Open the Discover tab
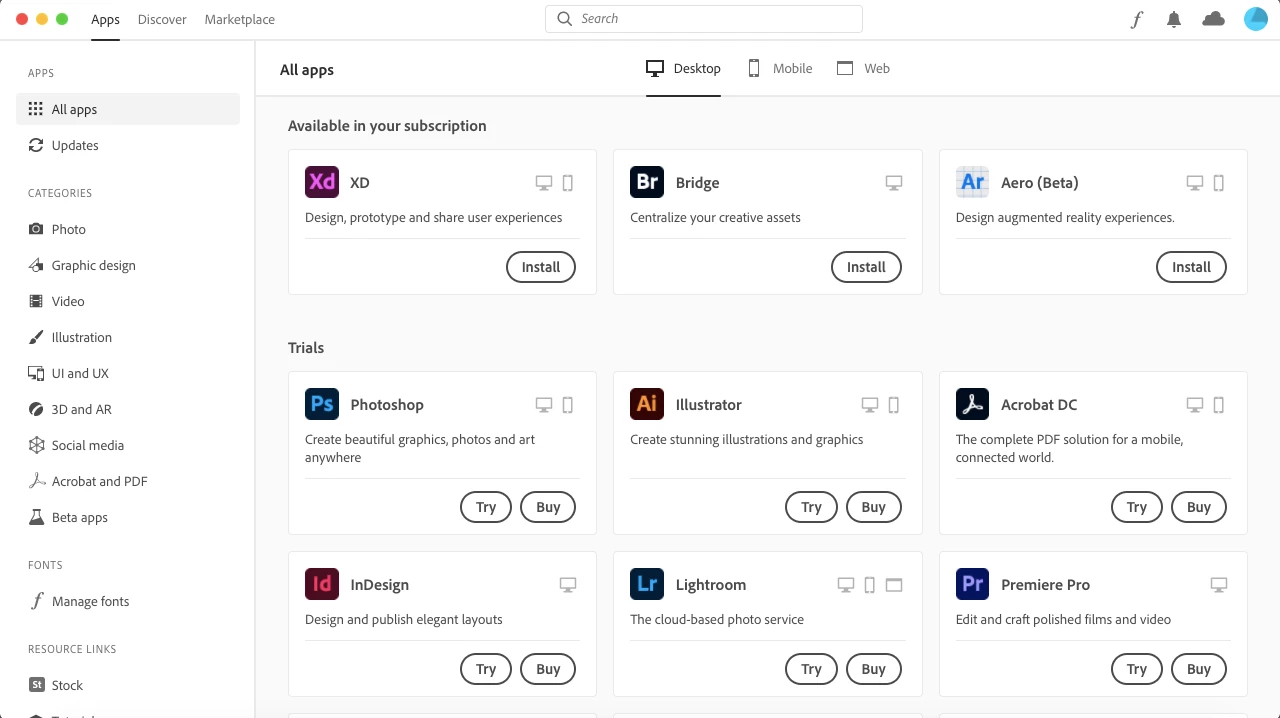Screen dimensions: 1280x718 tap(162, 20)
